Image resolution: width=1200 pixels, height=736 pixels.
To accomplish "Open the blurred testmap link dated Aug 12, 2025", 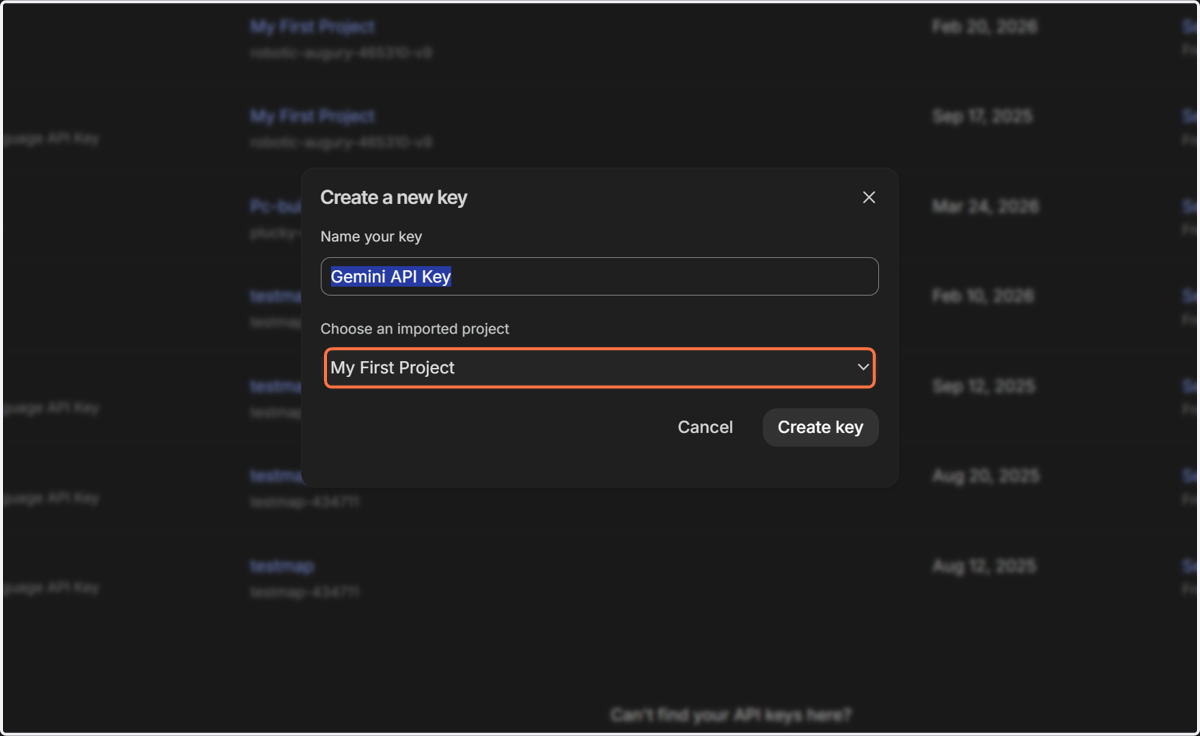I will pos(282,566).
